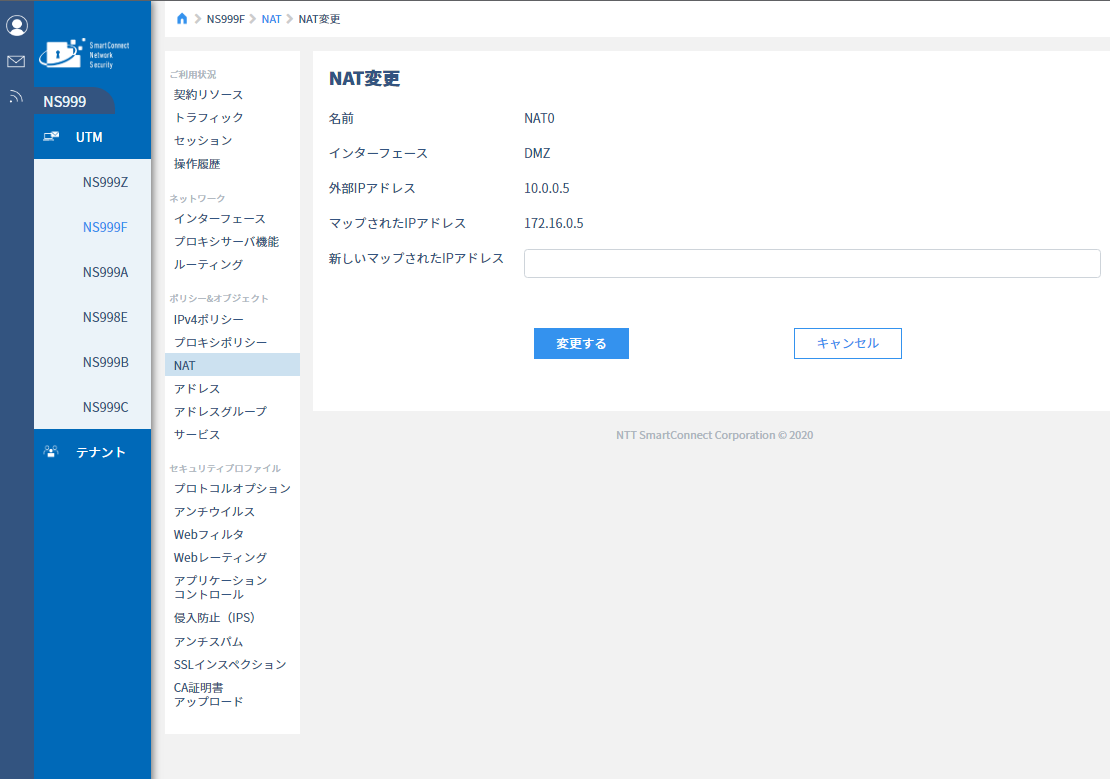This screenshot has width=1110, height=779.
Task: Click the 変更する button
Action: coord(581,343)
